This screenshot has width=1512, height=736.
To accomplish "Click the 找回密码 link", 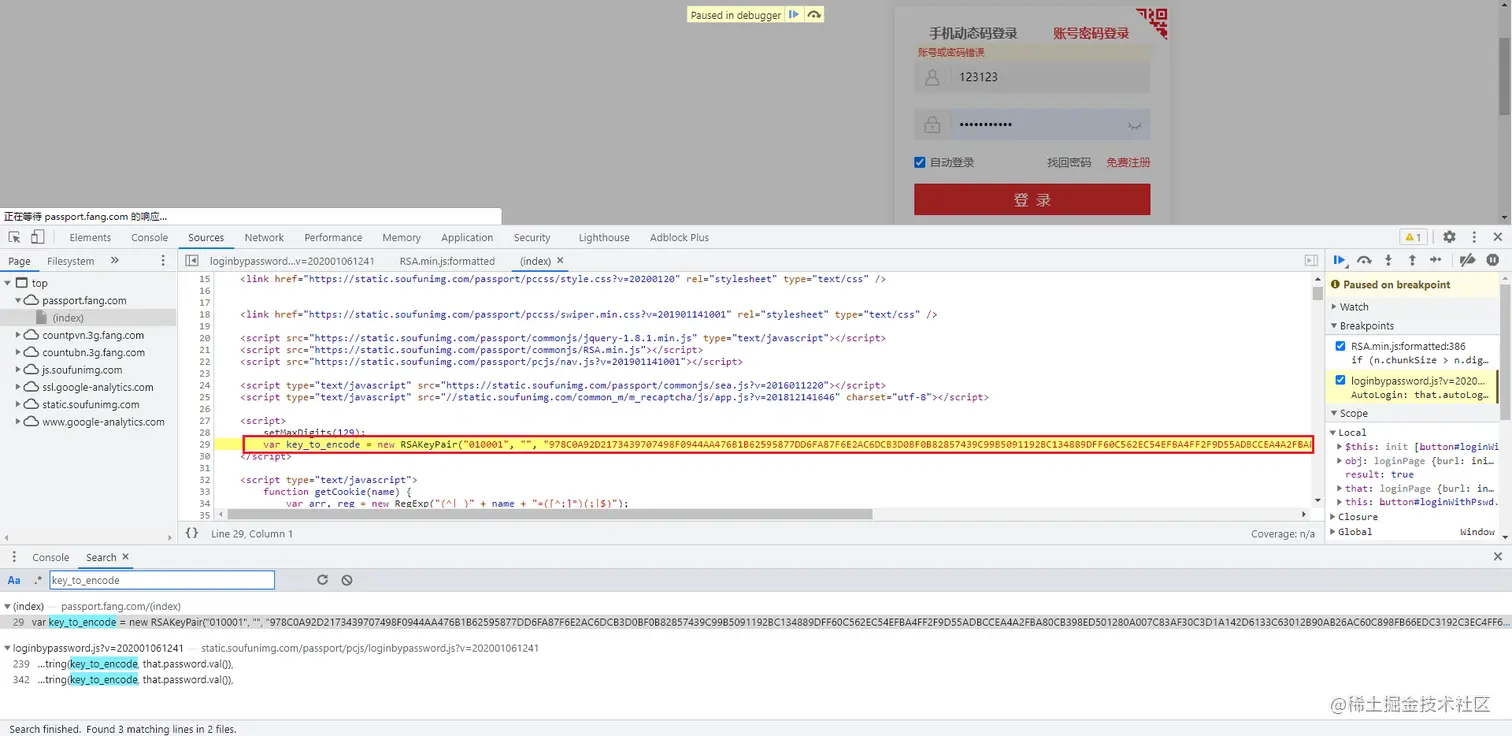I will coord(1069,162).
